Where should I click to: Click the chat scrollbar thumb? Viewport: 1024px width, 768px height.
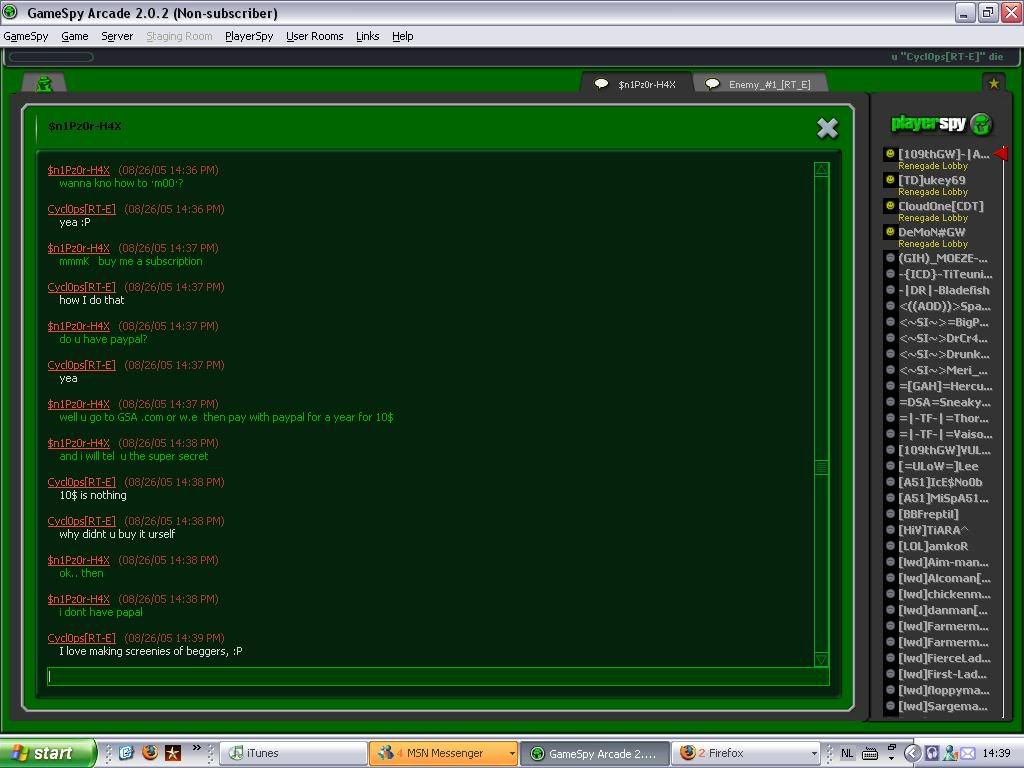coord(822,467)
